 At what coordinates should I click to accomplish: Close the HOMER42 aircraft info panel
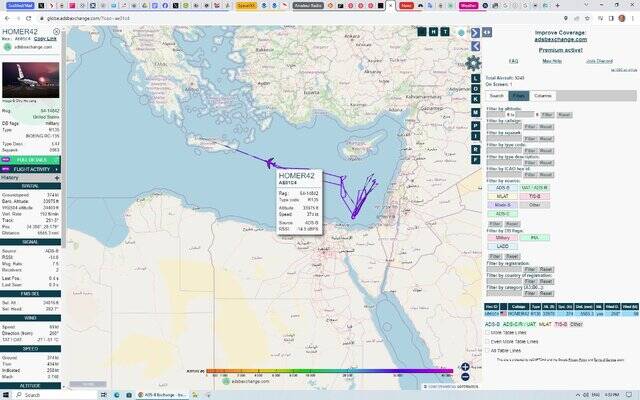click(x=56, y=31)
